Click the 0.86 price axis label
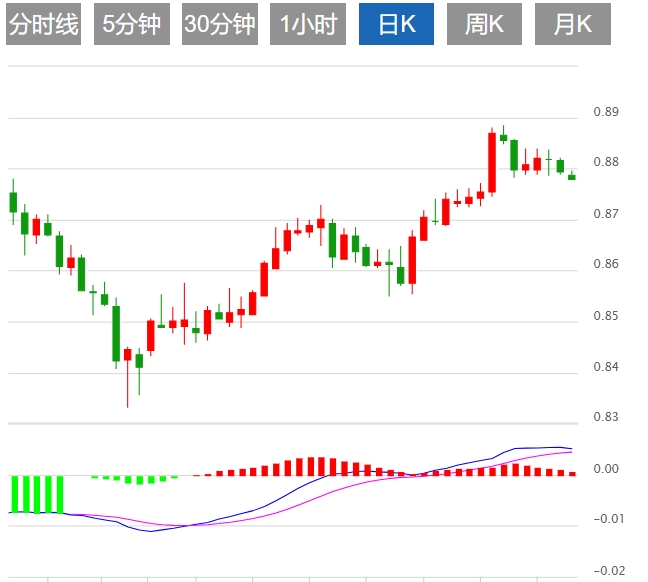This screenshot has height=582, width=648. 605,265
